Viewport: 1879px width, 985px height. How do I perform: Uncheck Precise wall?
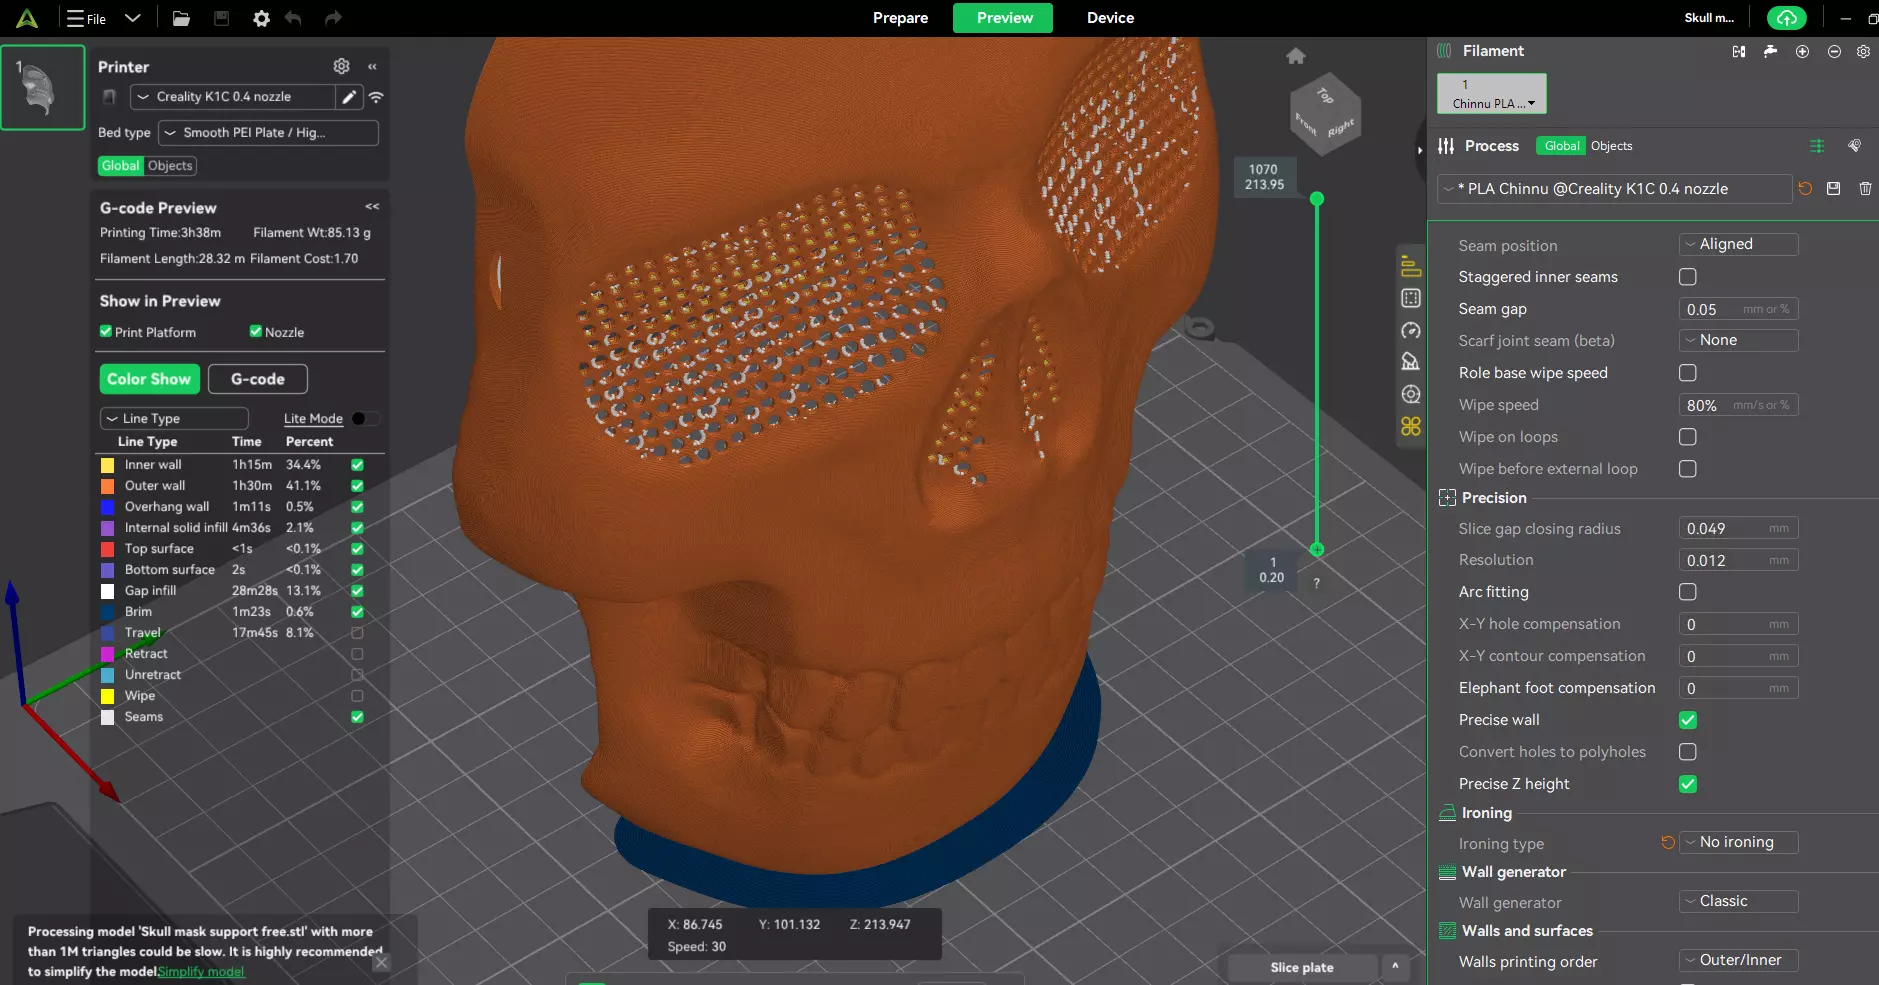(x=1688, y=720)
